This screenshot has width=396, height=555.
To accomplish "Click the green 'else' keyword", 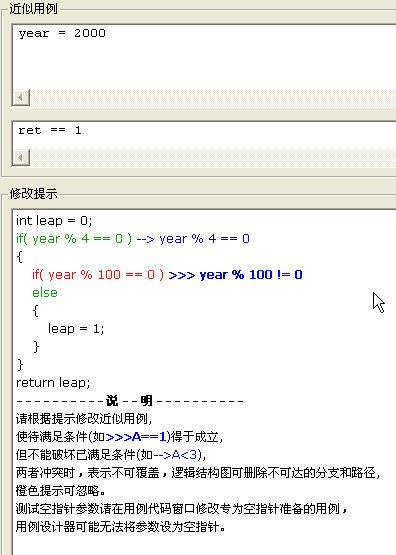I will (45, 293).
